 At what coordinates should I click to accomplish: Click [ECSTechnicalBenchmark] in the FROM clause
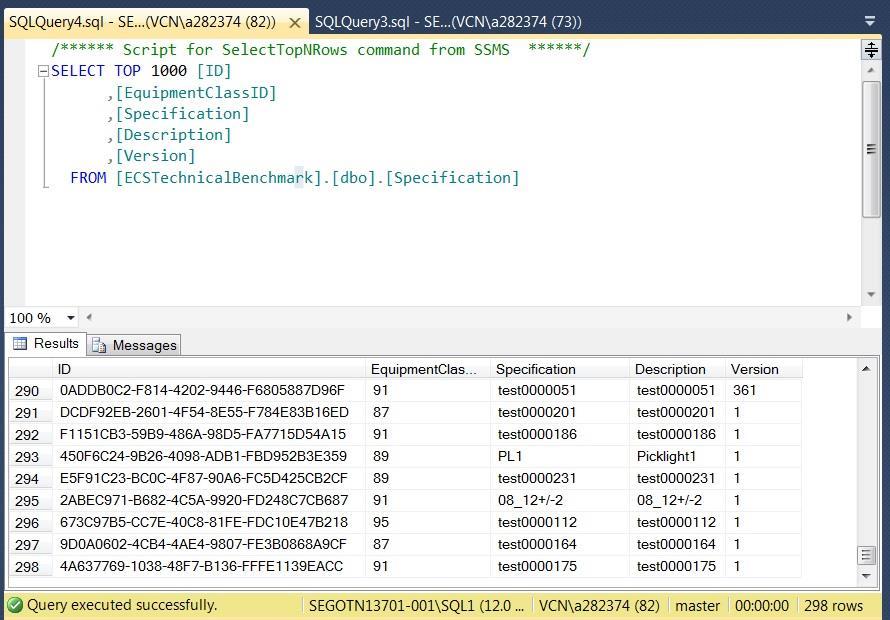[219, 178]
